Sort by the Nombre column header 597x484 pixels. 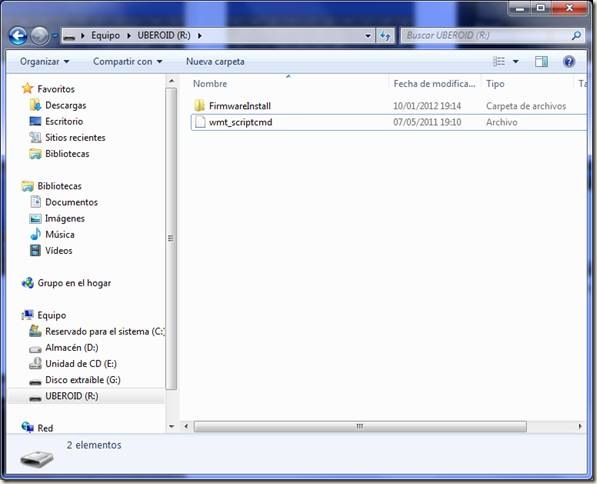point(210,84)
